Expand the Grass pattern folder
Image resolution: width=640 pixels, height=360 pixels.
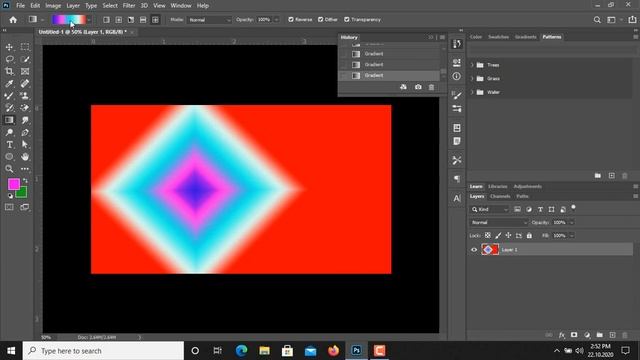tap(472, 78)
